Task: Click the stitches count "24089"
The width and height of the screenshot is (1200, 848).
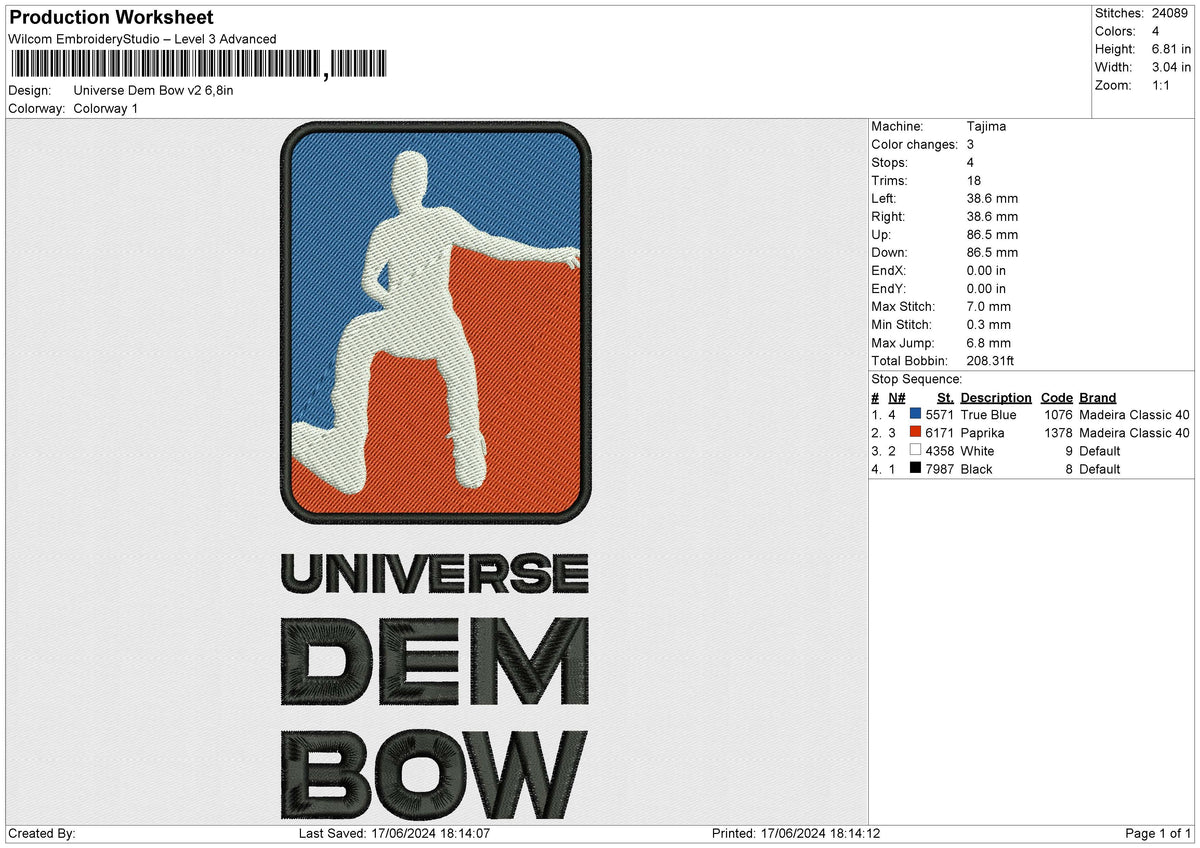Action: [1170, 13]
